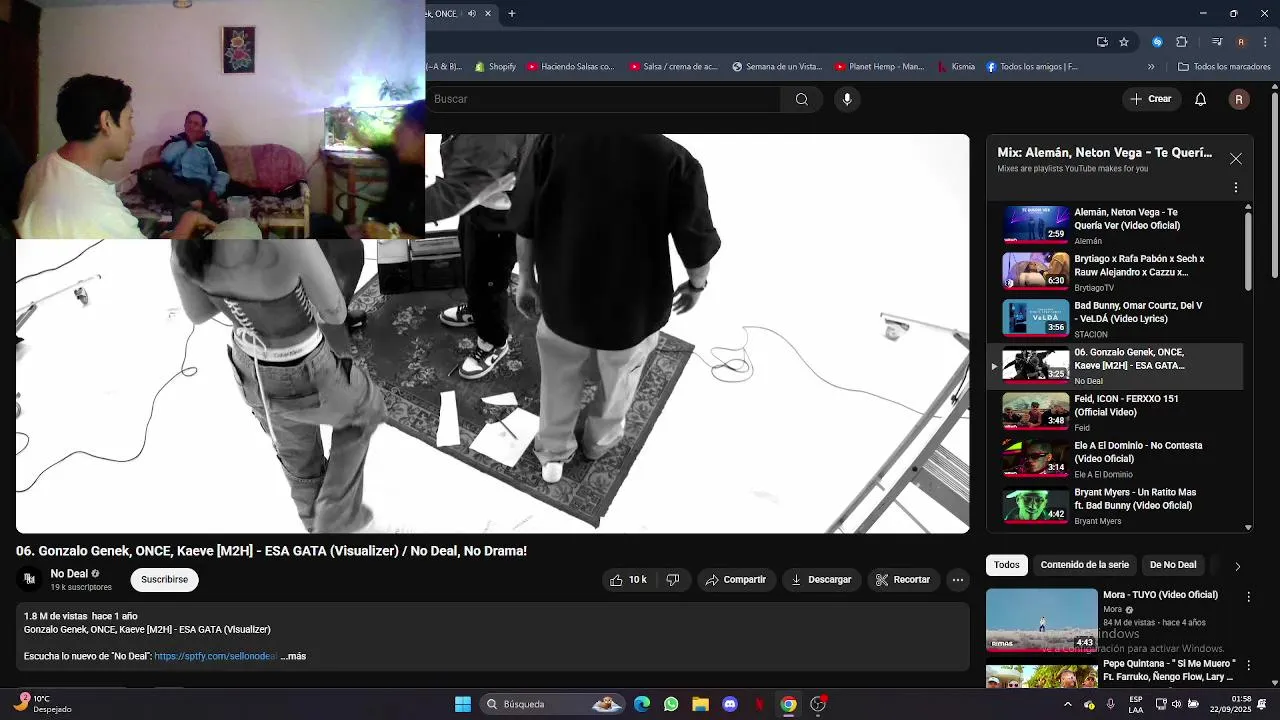Image resolution: width=1280 pixels, height=720 pixels.
Task: Play Alemán, Neton Vega - Te Quería Ver
Action: pyautogui.click(x=1114, y=226)
